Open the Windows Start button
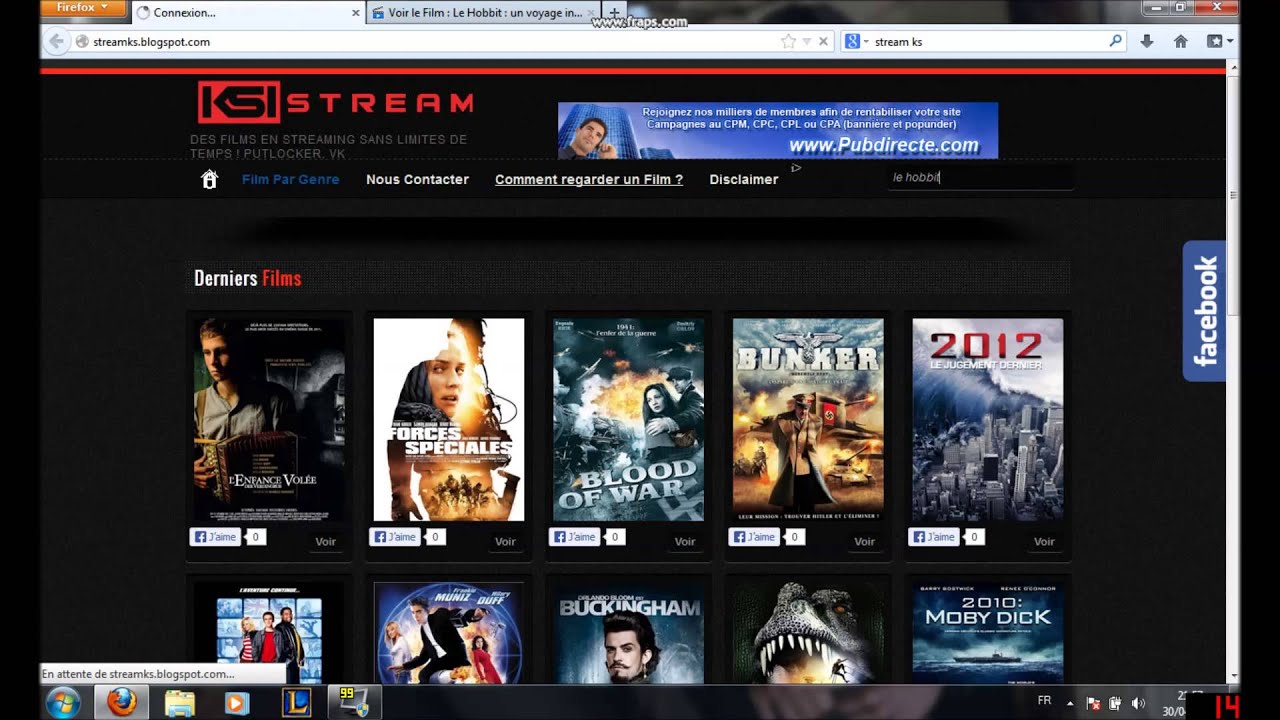Screen dimensions: 1280x720 click(x=63, y=702)
